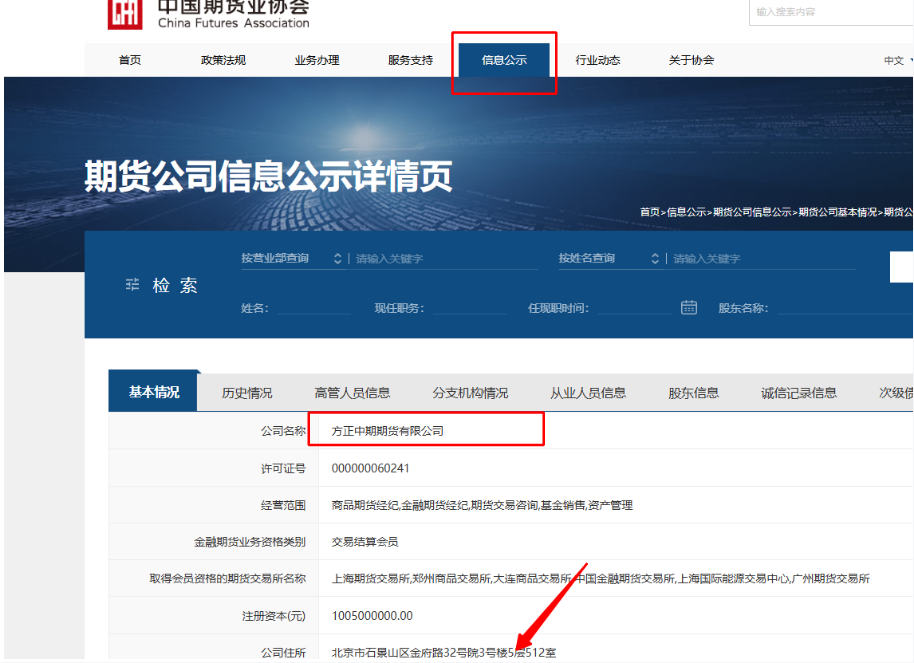Switch to the 高管人员信息 tab
The width and height of the screenshot is (914, 663).
(352, 393)
